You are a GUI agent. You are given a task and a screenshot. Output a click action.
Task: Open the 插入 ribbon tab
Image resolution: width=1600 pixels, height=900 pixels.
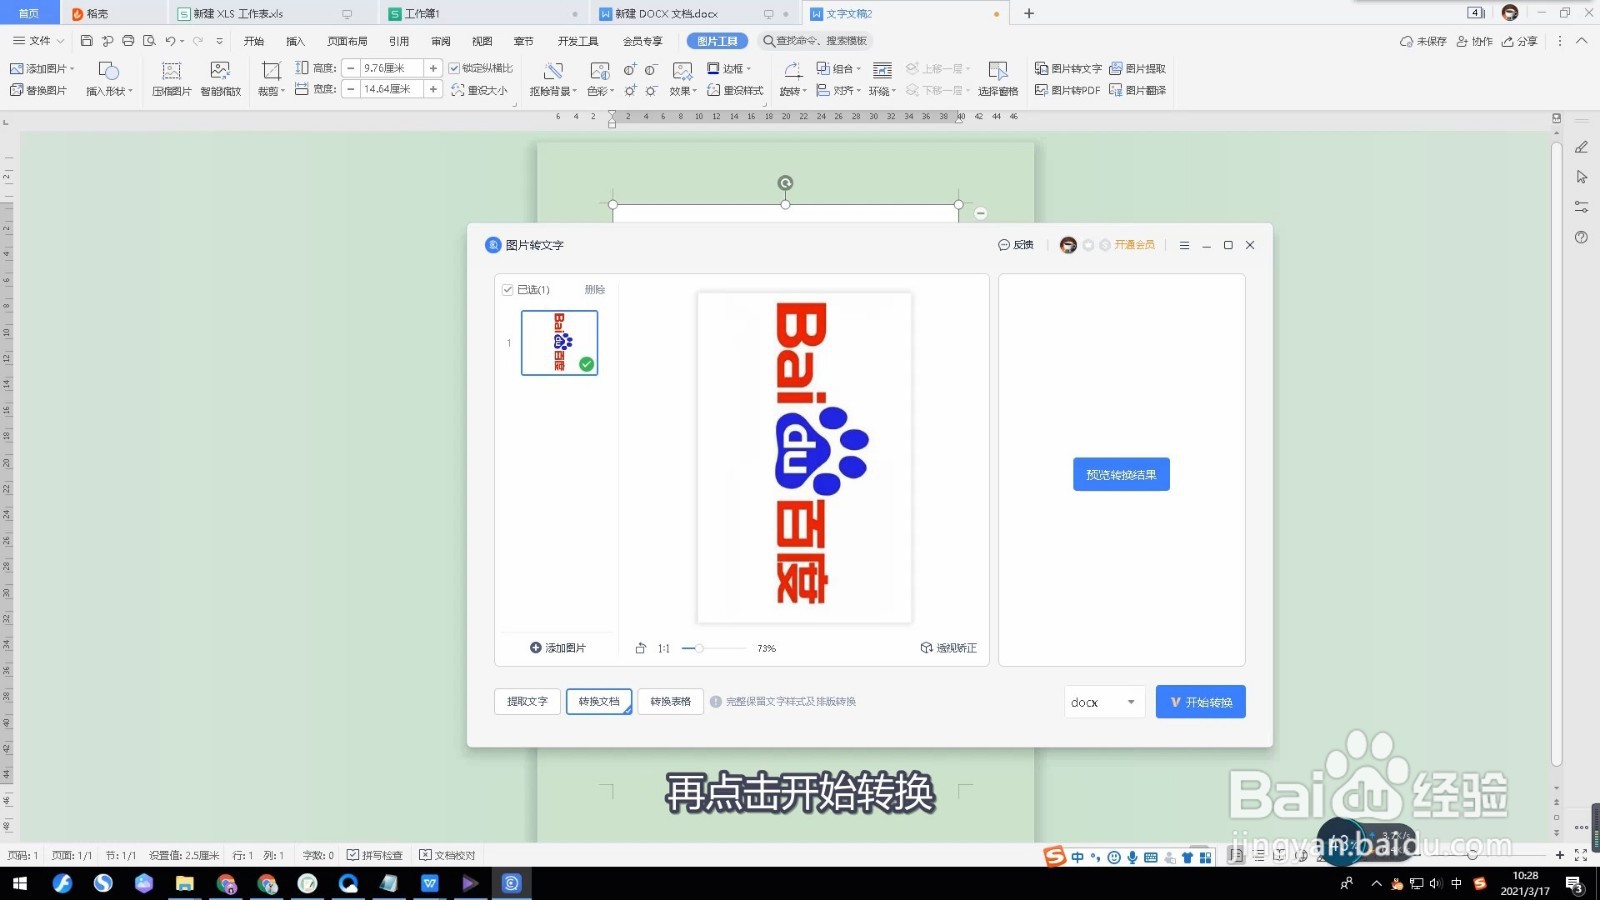[295, 41]
